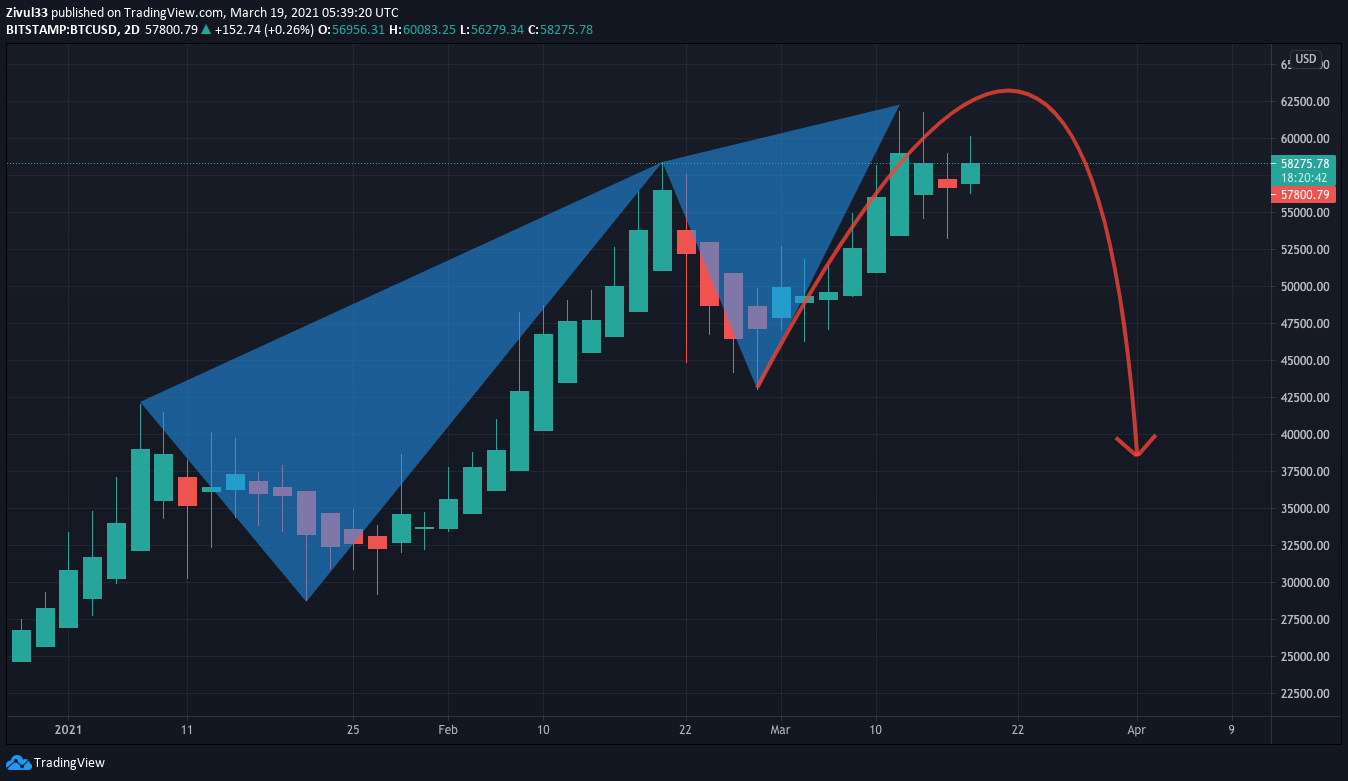The image size is (1348, 781).
Task: Click the Feb label on time axis
Action: point(448,730)
